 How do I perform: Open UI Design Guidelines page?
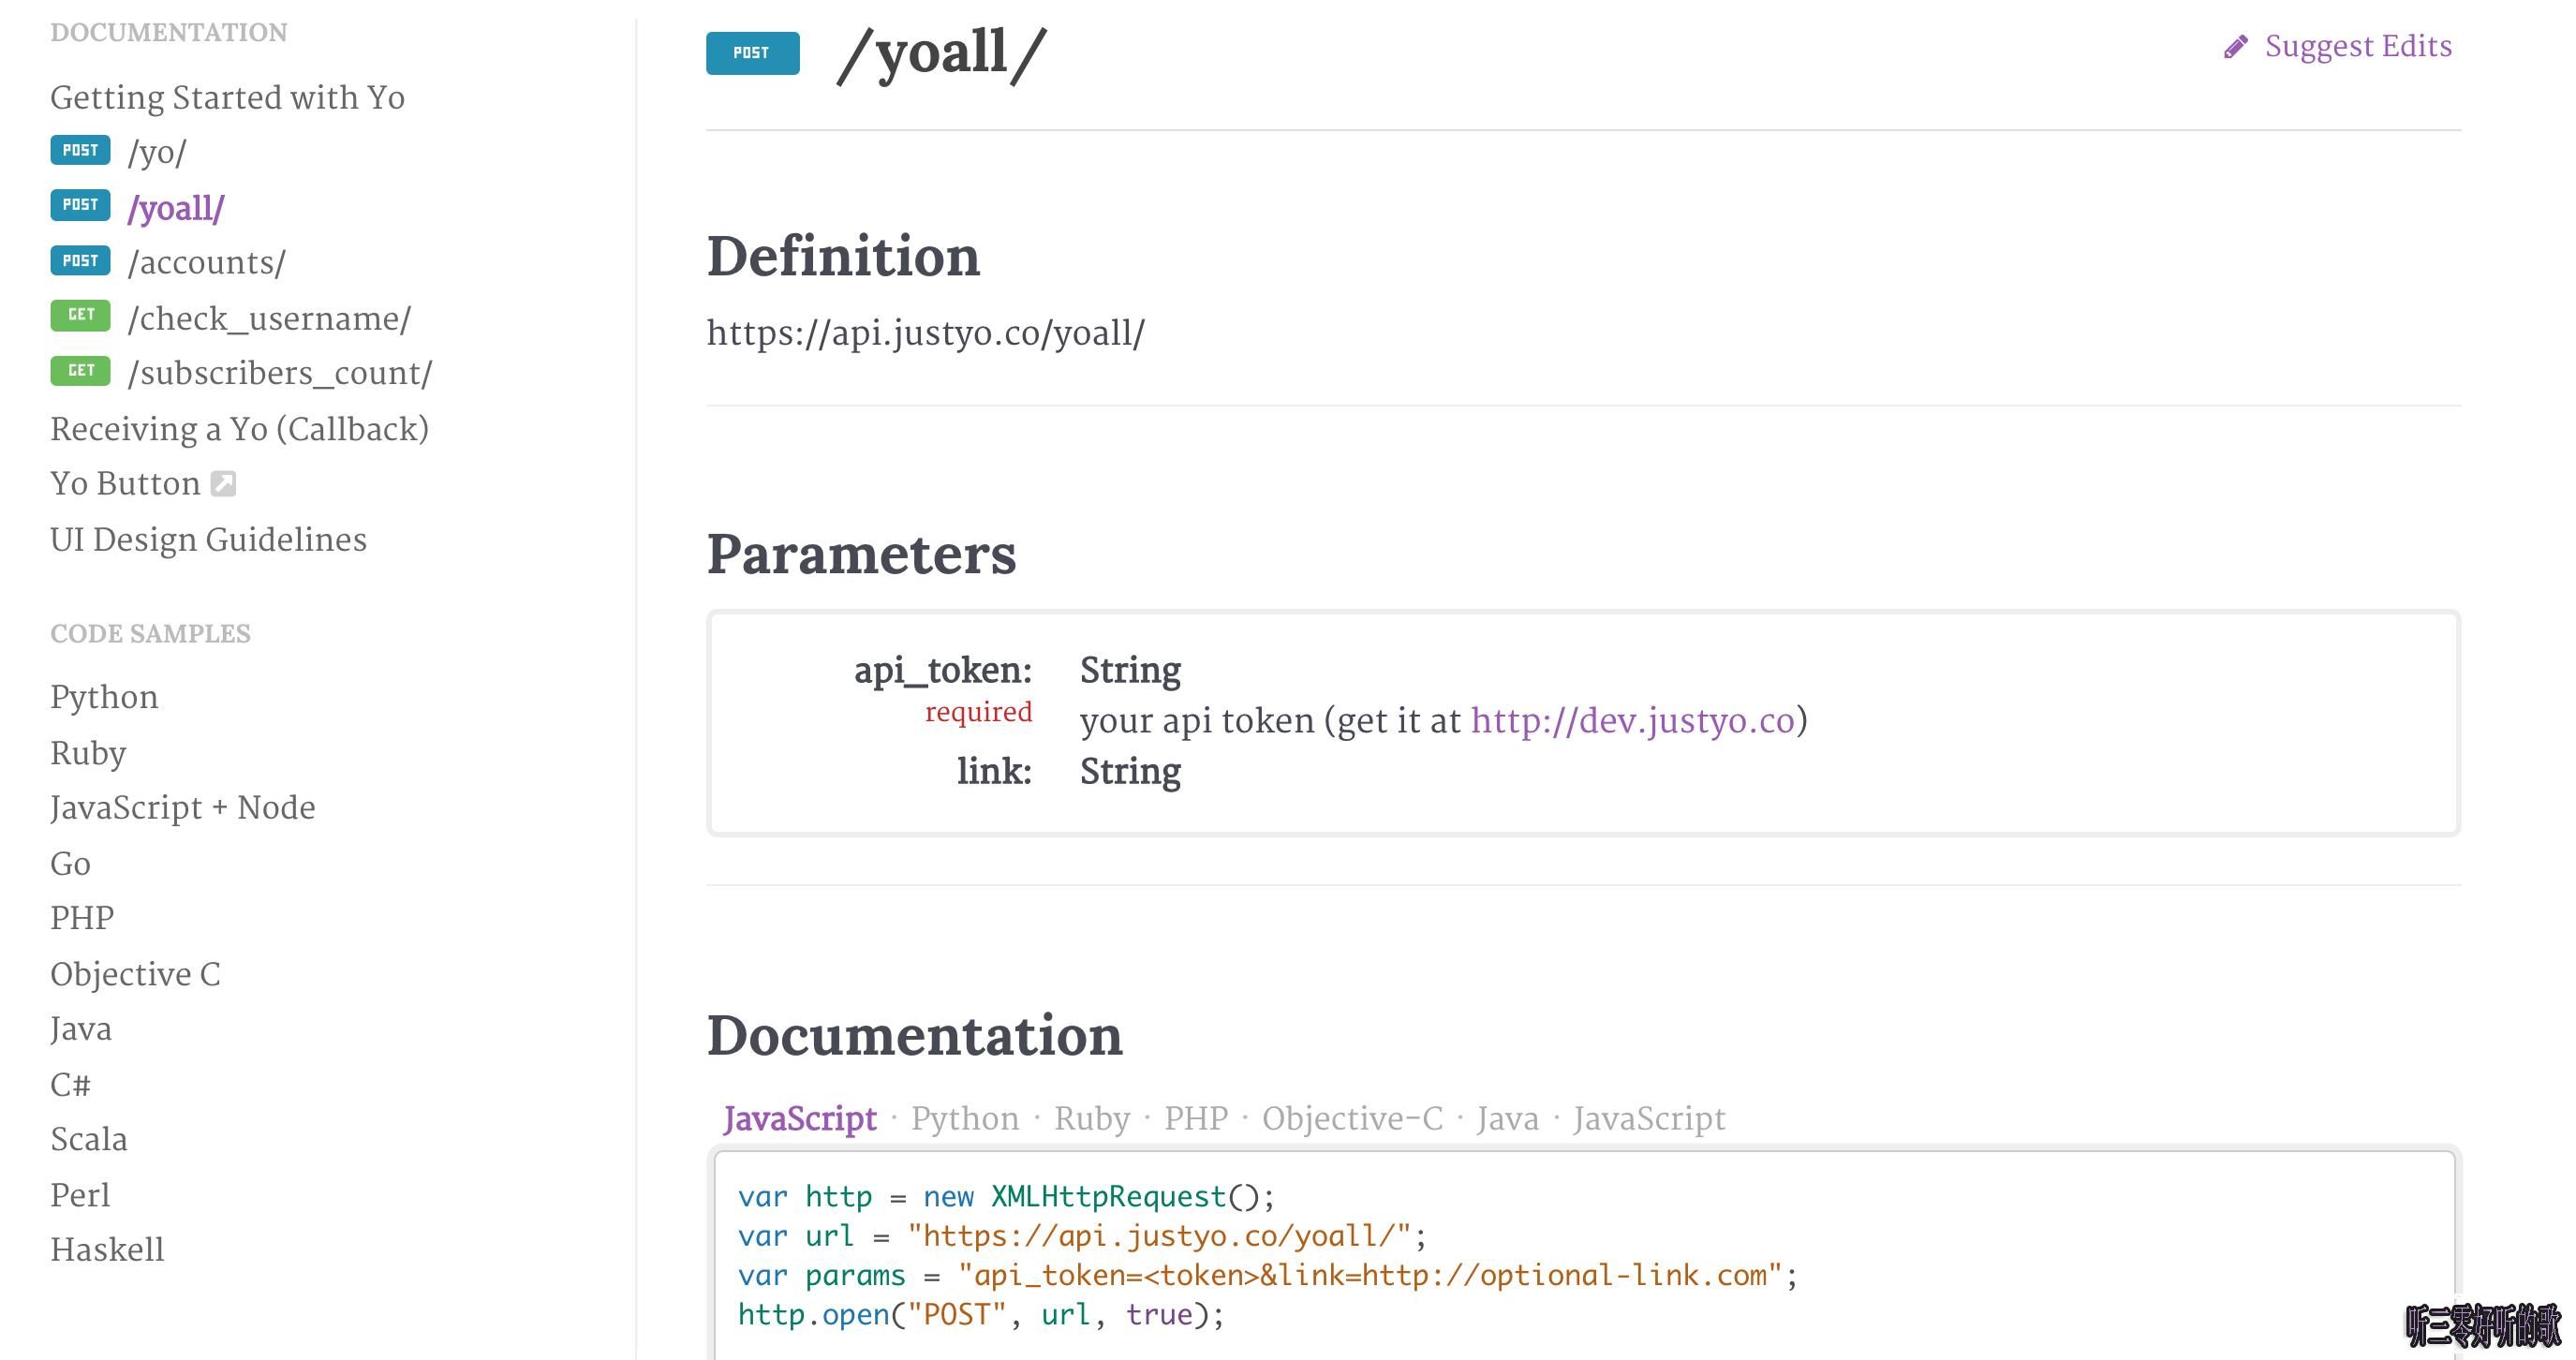(208, 540)
